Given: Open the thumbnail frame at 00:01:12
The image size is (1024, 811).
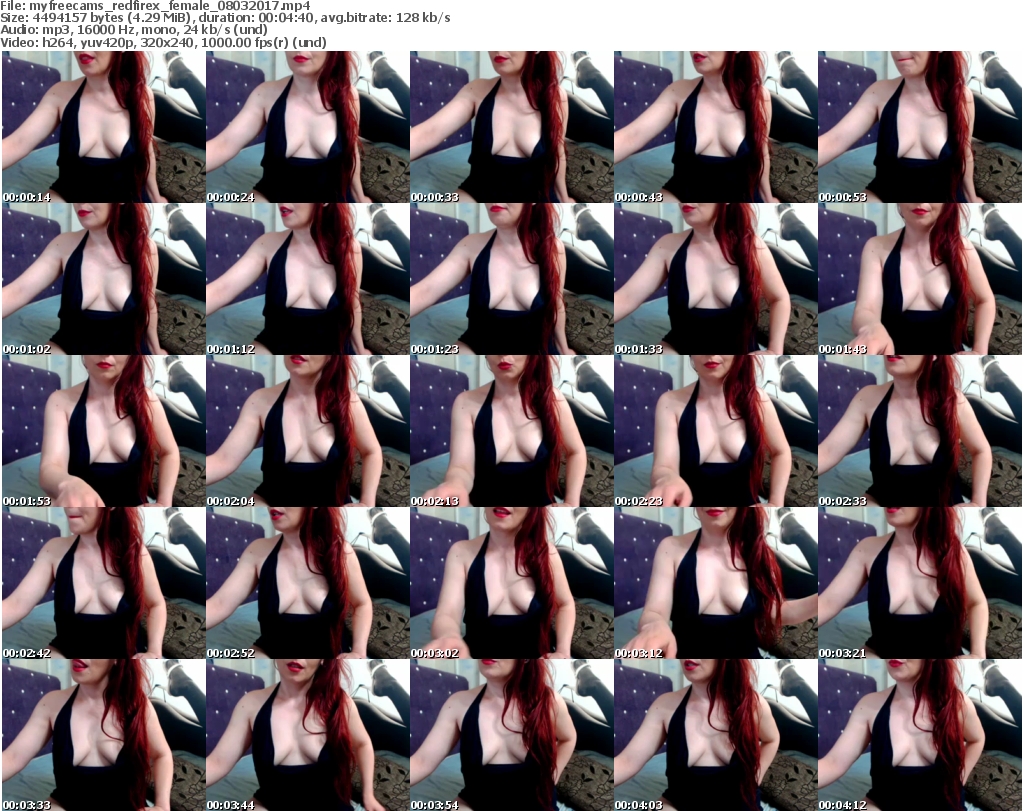Looking at the screenshot, I should pyautogui.click(x=308, y=279).
